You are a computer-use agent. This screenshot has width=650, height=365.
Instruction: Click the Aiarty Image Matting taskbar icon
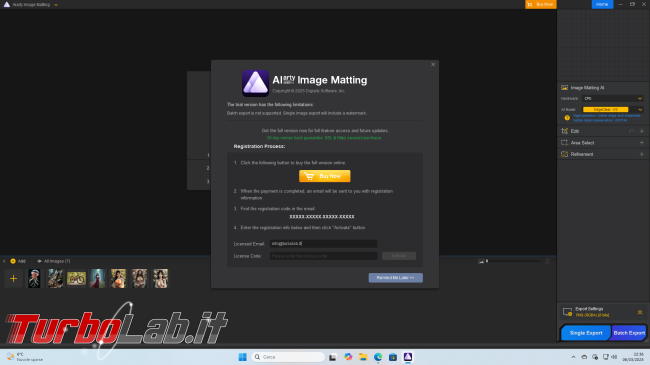click(408, 357)
